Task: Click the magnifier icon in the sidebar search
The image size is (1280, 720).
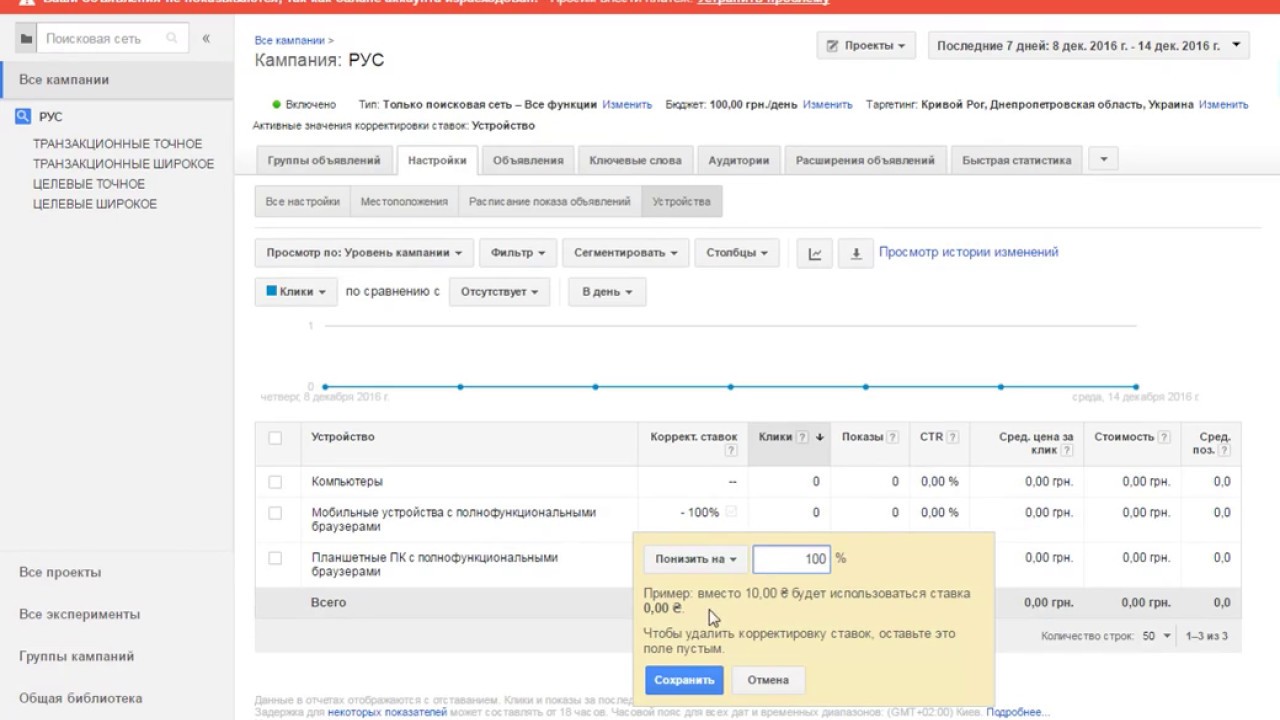Action: tap(172, 39)
